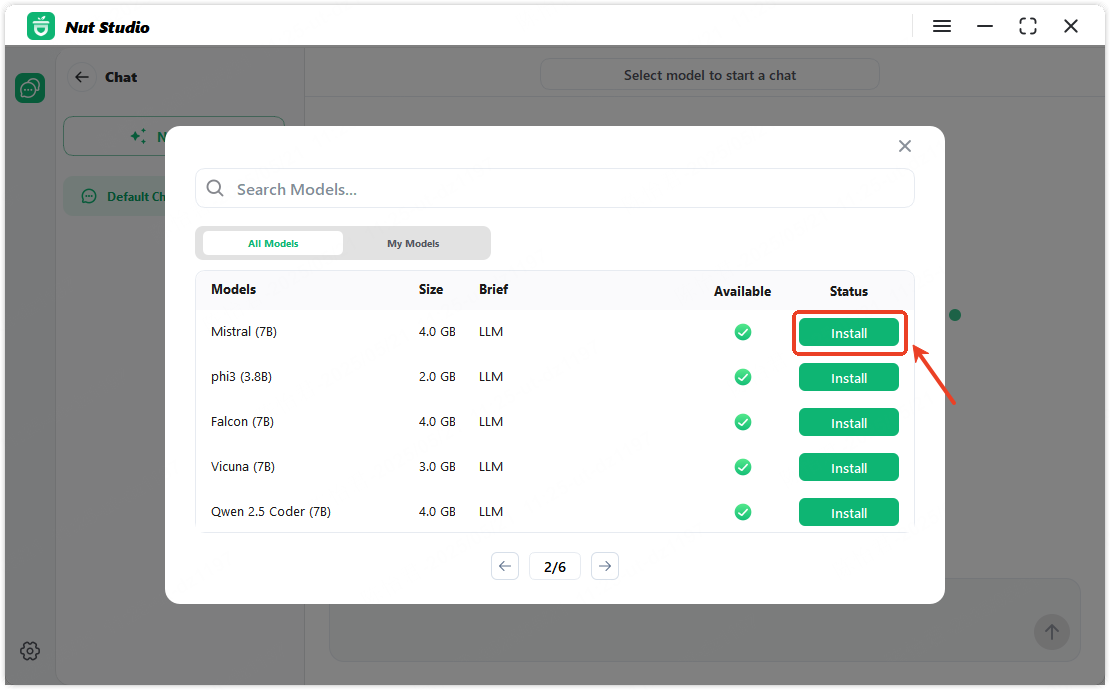Click the Nut Studio logo icon
Viewport: 1110px width, 690px height.
coord(41,26)
